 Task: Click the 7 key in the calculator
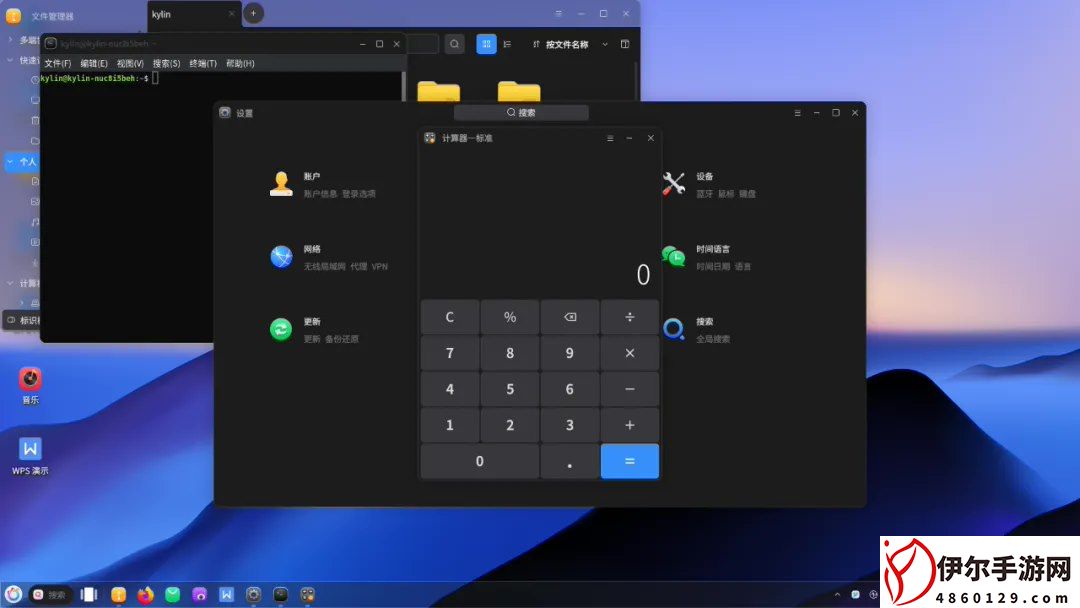click(450, 353)
